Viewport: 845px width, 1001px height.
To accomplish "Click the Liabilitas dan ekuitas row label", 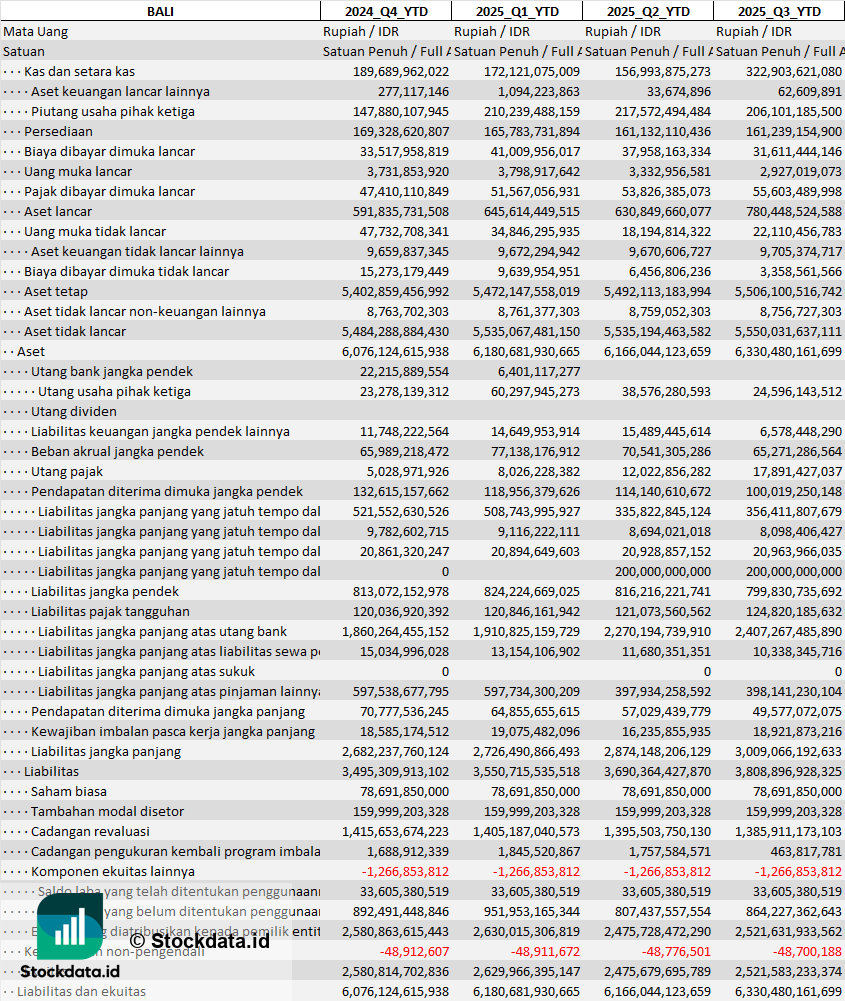I will click(81, 991).
